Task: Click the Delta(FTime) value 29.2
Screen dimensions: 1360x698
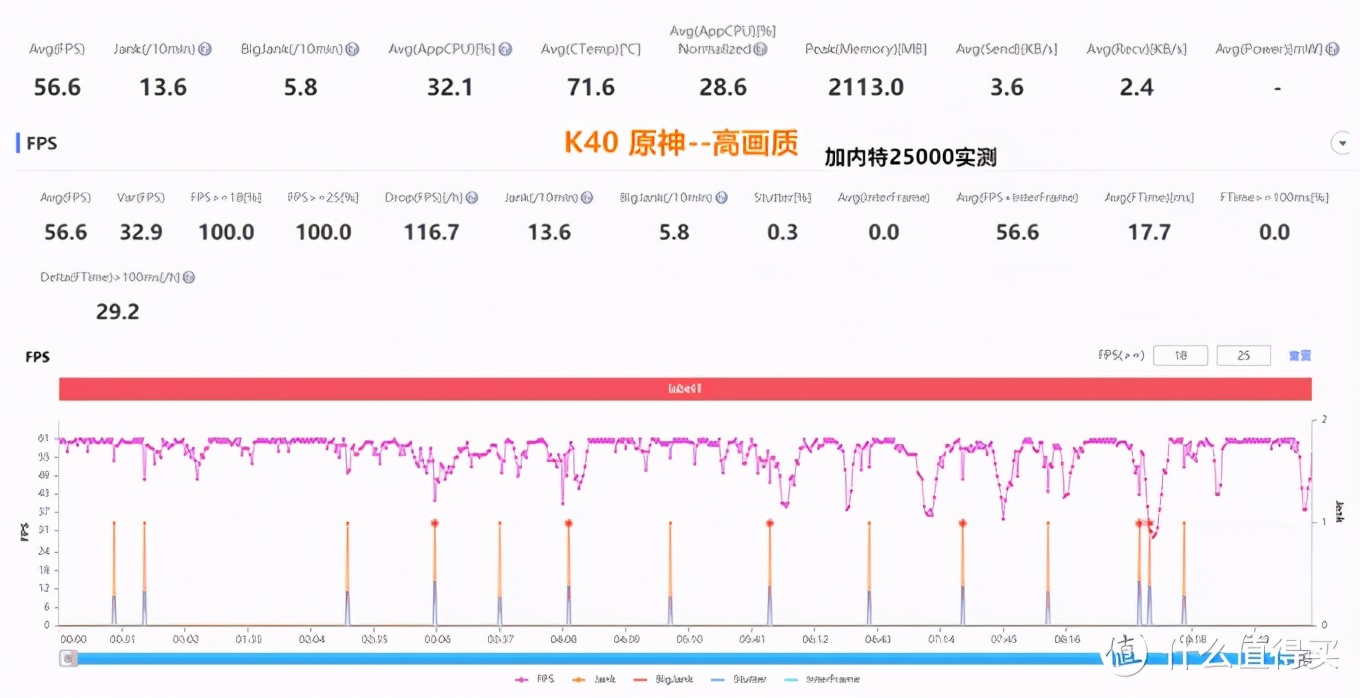Action: [118, 311]
